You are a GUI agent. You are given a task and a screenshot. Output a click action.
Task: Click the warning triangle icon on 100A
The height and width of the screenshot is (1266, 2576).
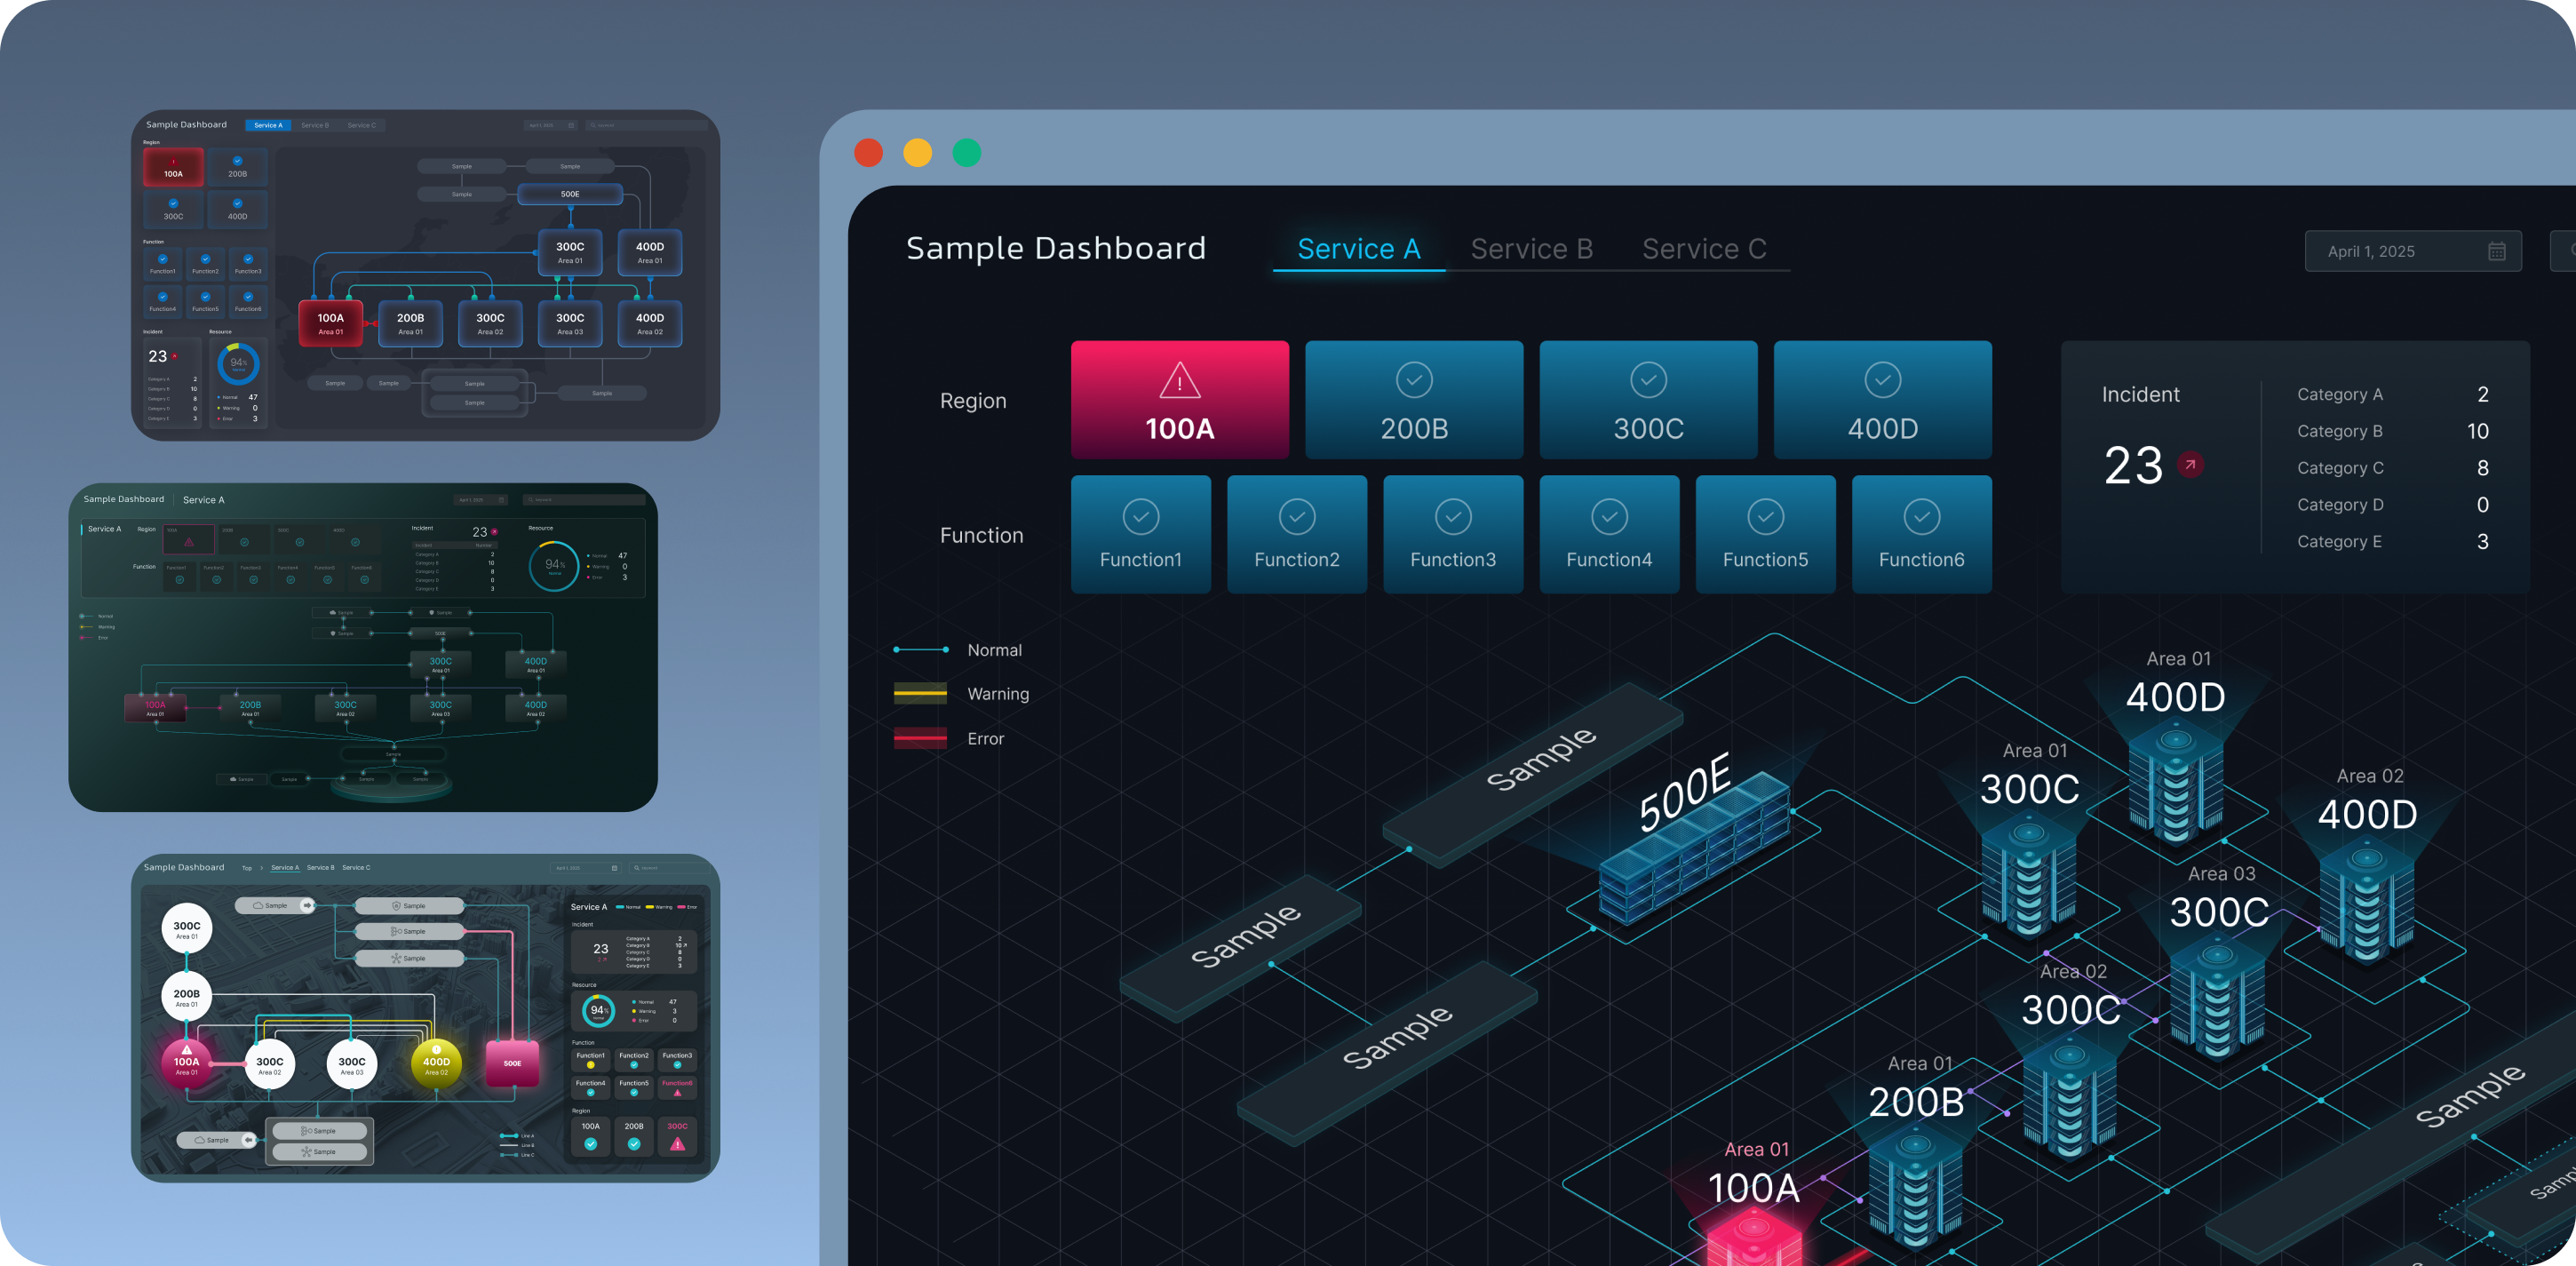point(1179,381)
